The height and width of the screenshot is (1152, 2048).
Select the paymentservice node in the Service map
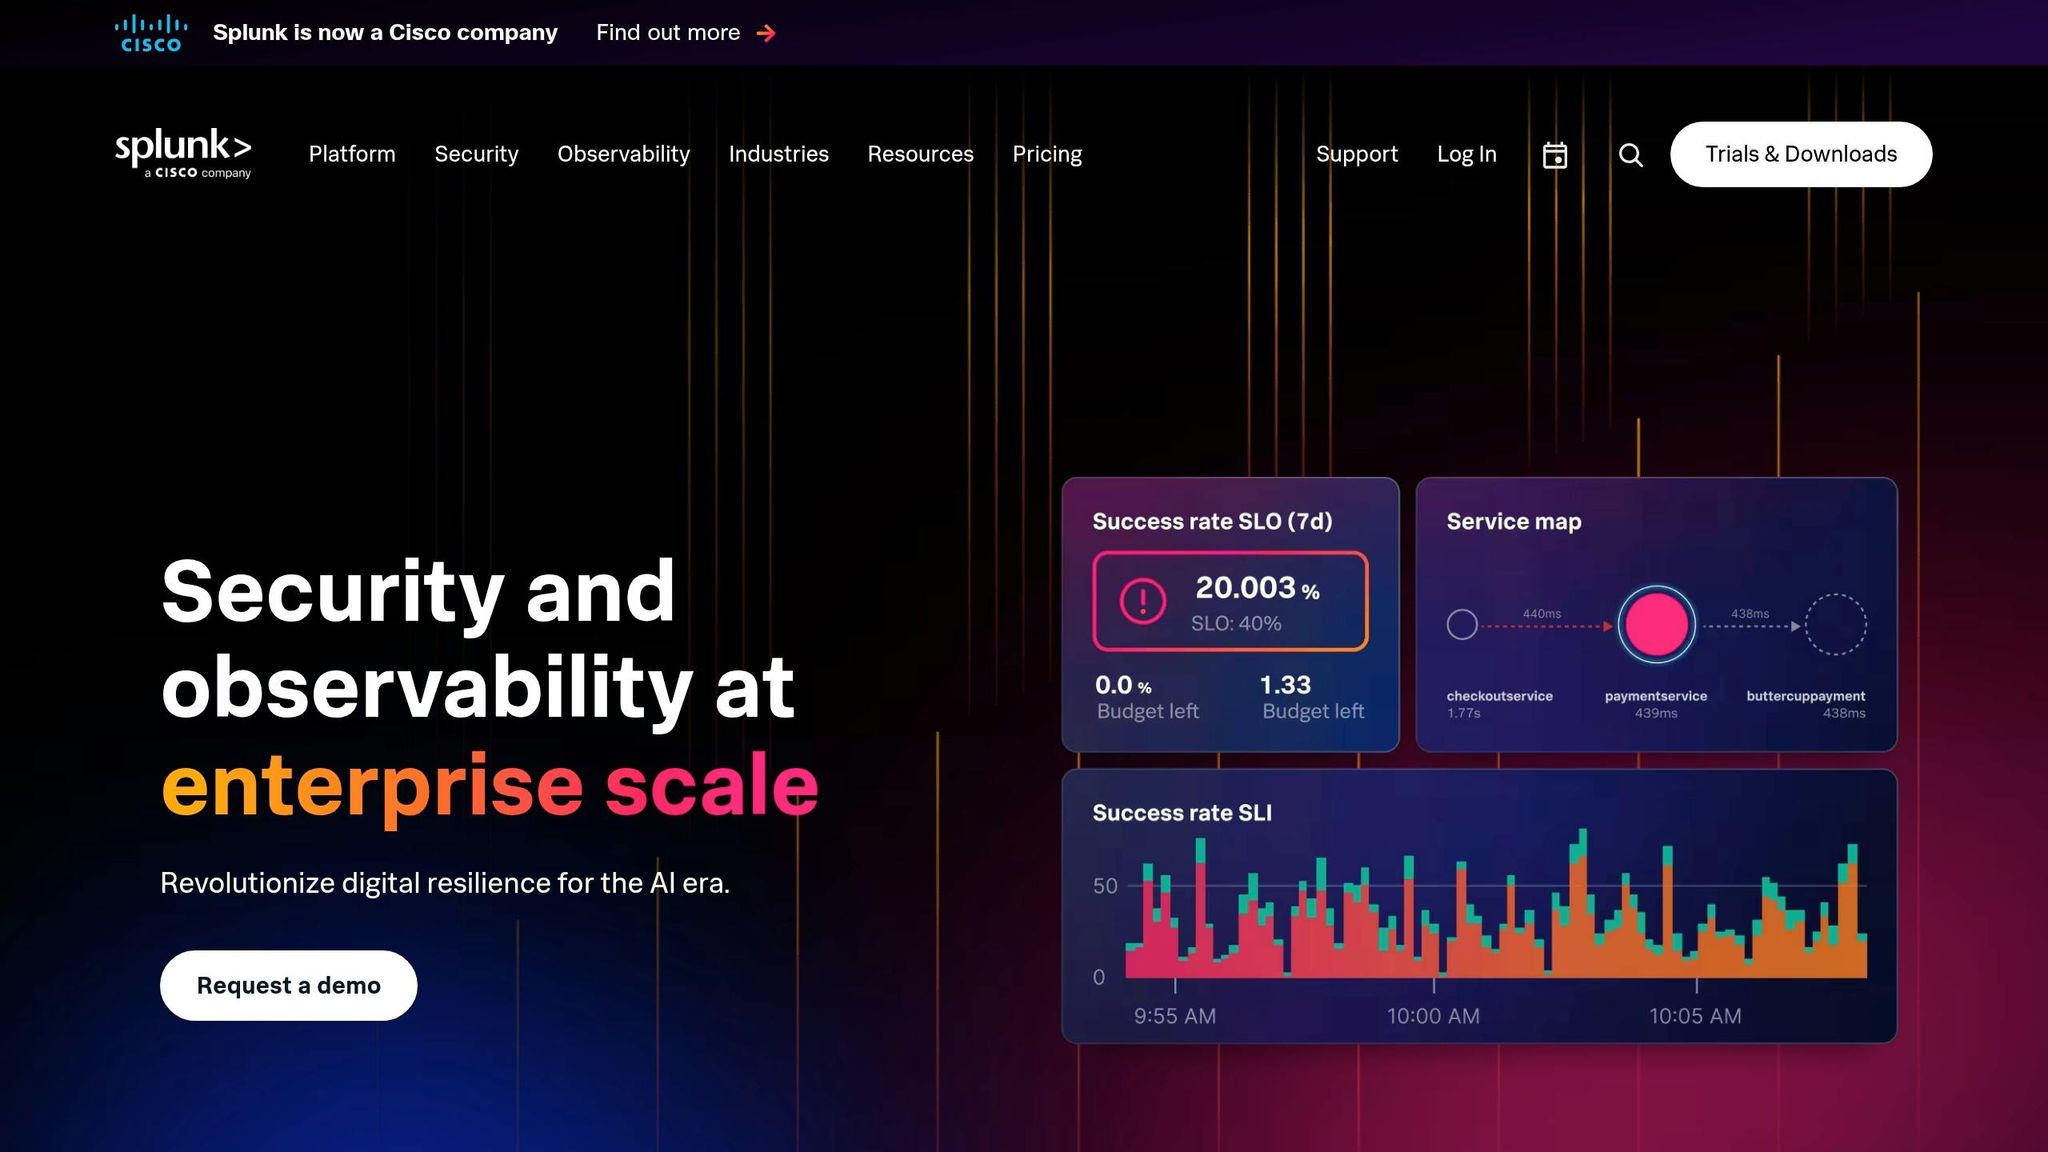[1656, 623]
